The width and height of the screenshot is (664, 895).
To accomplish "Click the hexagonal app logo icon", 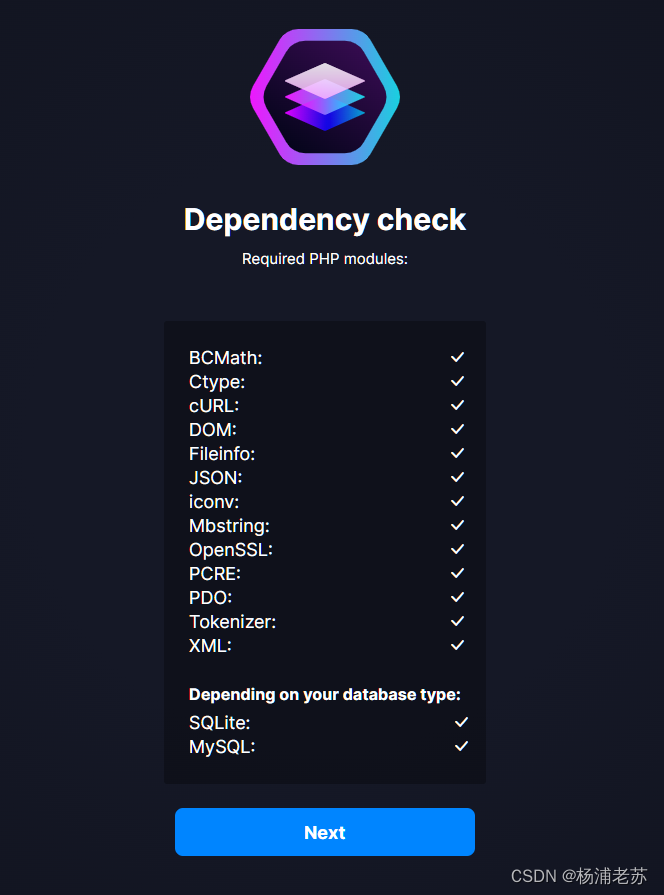I will [324, 96].
